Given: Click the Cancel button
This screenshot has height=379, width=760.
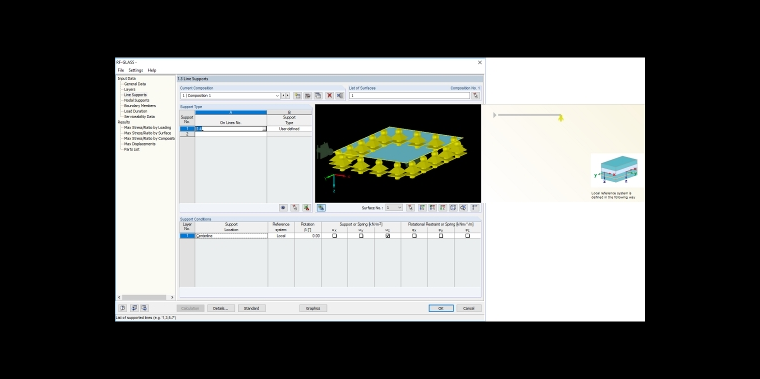Looking at the screenshot, I should tap(469, 308).
